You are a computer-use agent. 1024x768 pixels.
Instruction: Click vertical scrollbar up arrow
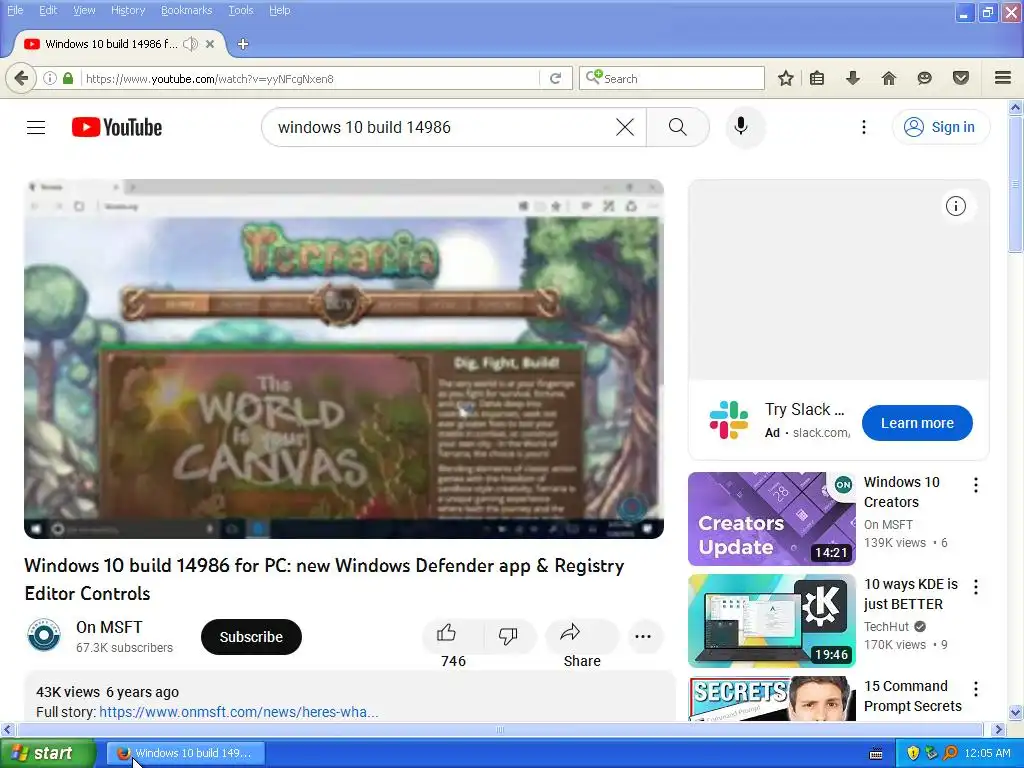(1016, 107)
